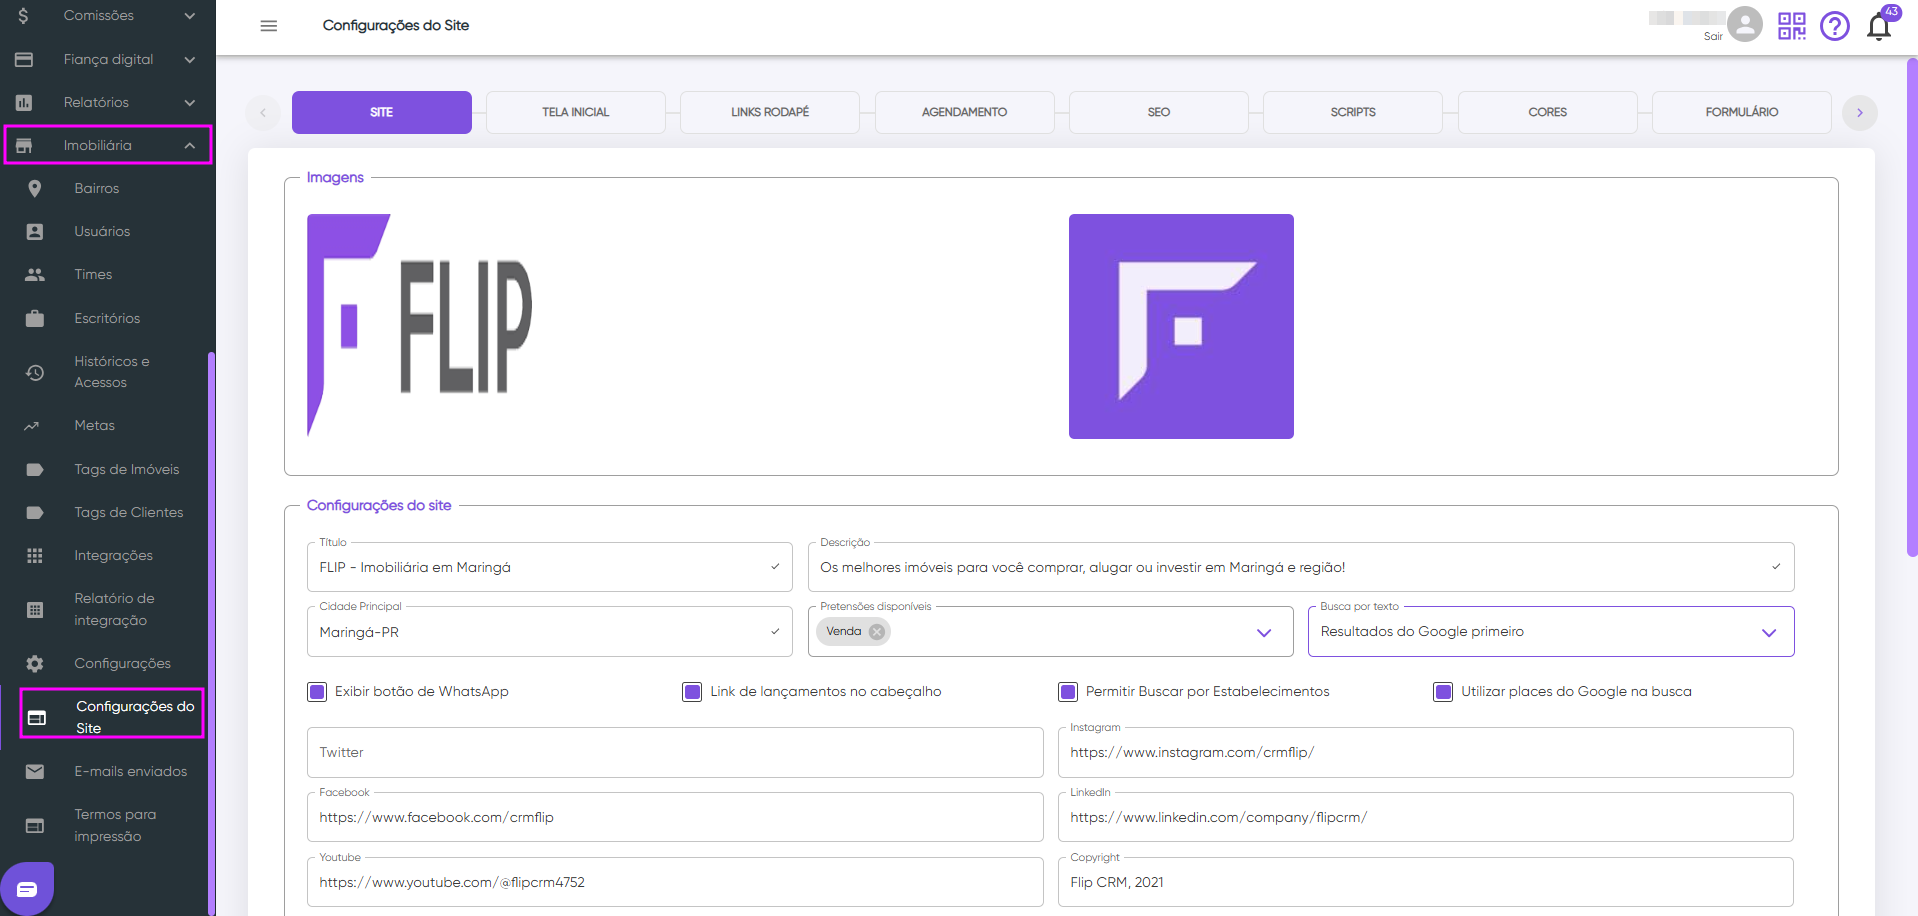Go to Usuários in the sidebar
Image resolution: width=1918 pixels, height=916 pixels.
point(102,232)
